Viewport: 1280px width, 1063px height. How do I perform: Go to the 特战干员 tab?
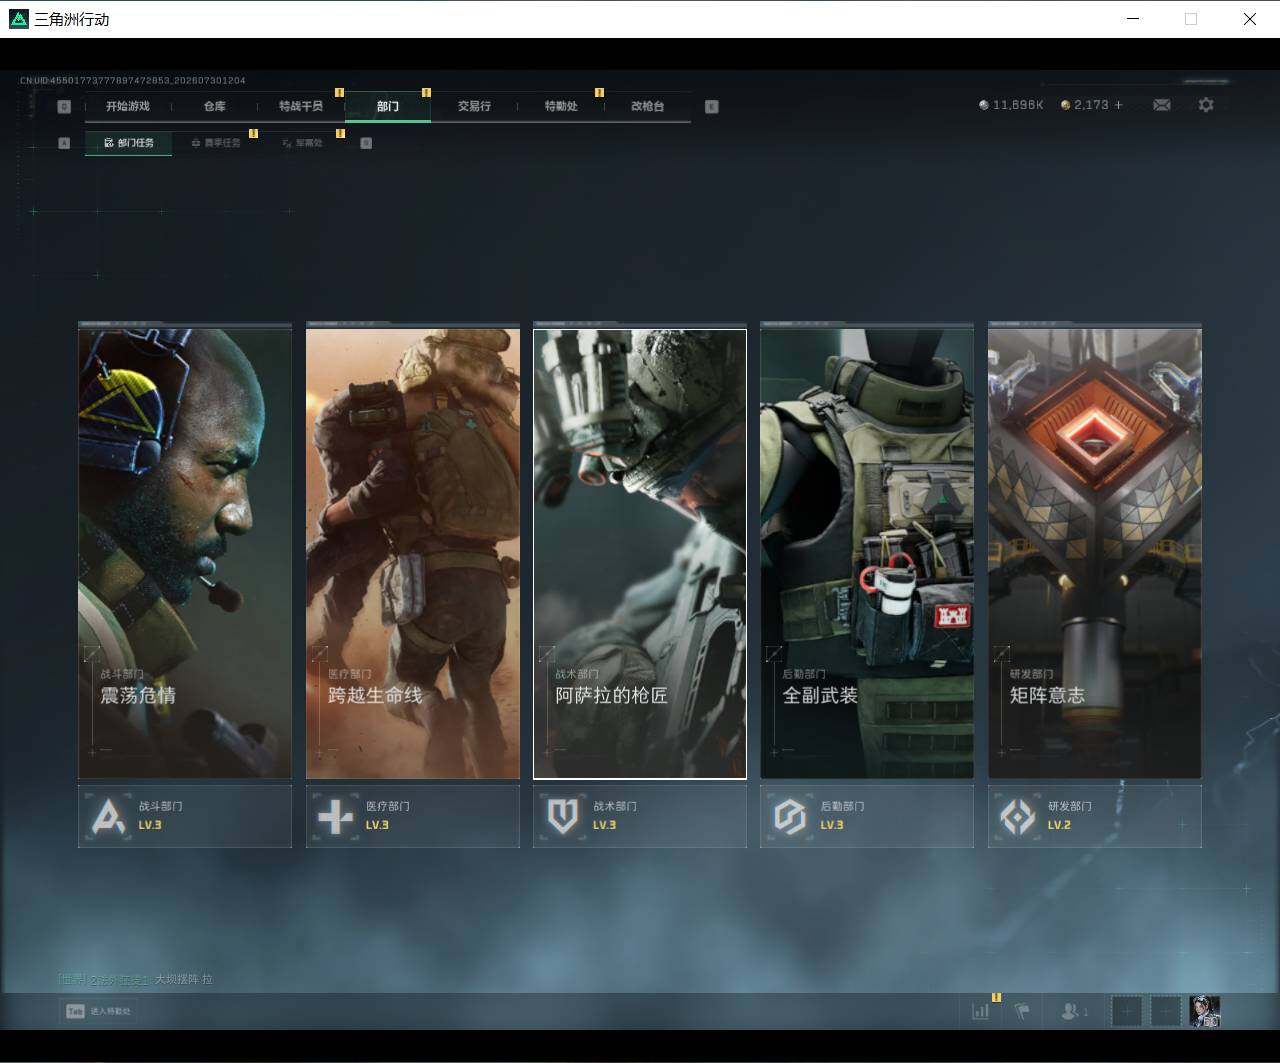pos(301,106)
